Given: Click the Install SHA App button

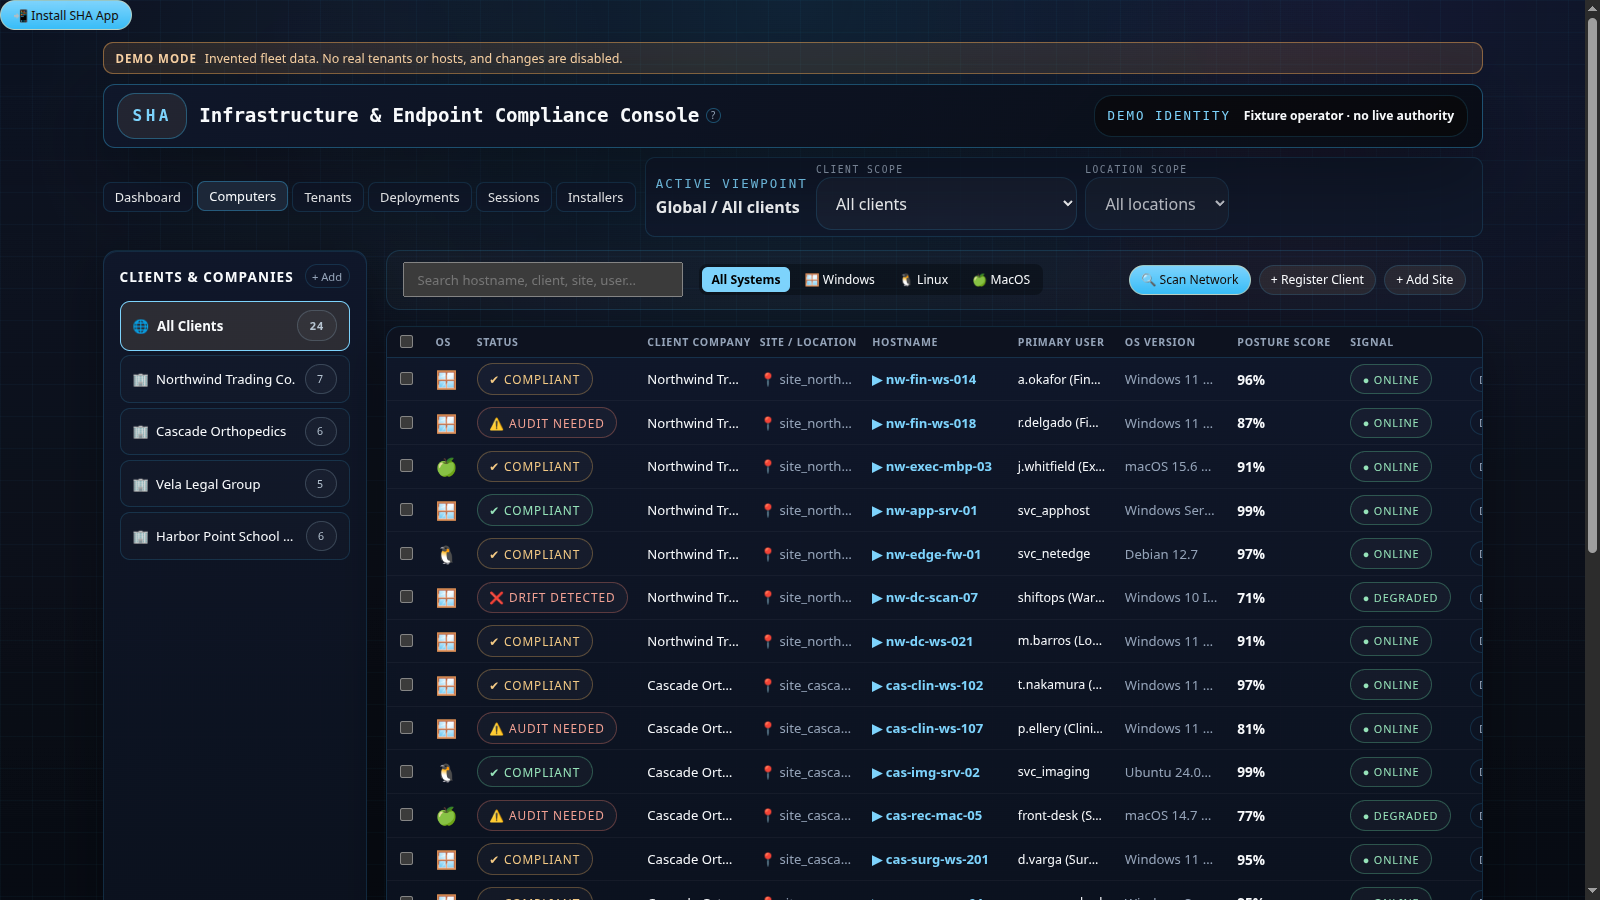Looking at the screenshot, I should coord(66,15).
